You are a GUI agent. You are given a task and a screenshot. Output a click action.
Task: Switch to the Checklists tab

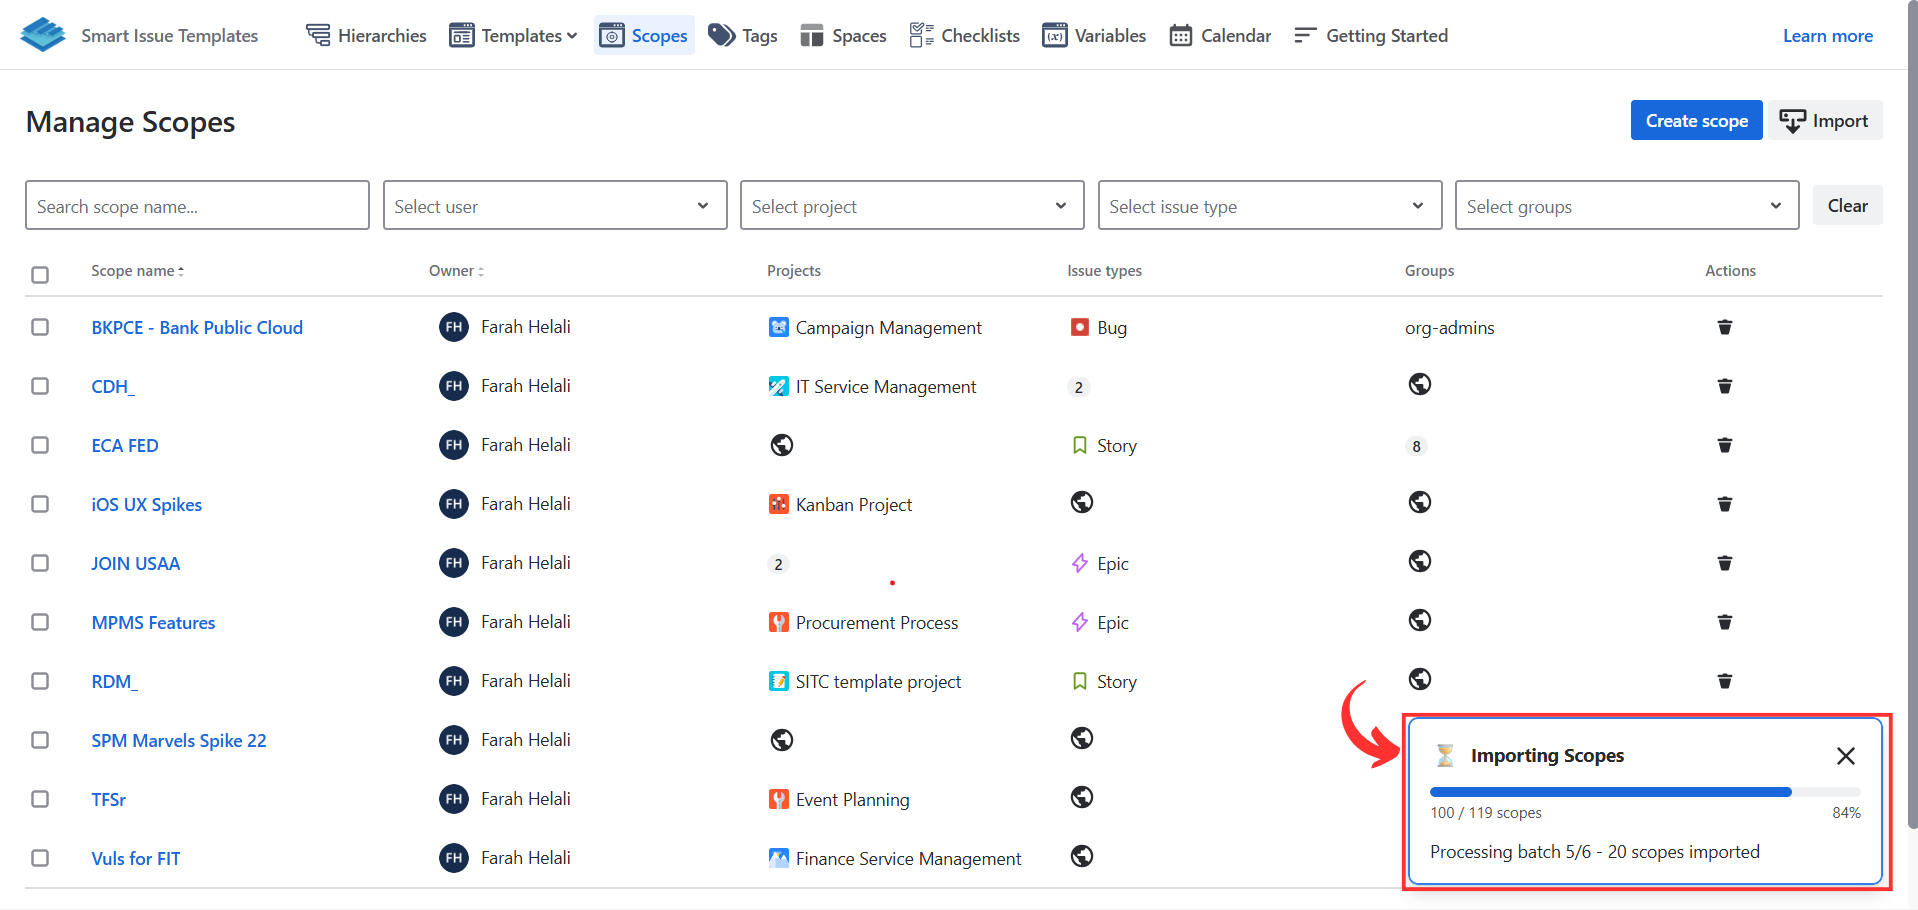(x=964, y=36)
